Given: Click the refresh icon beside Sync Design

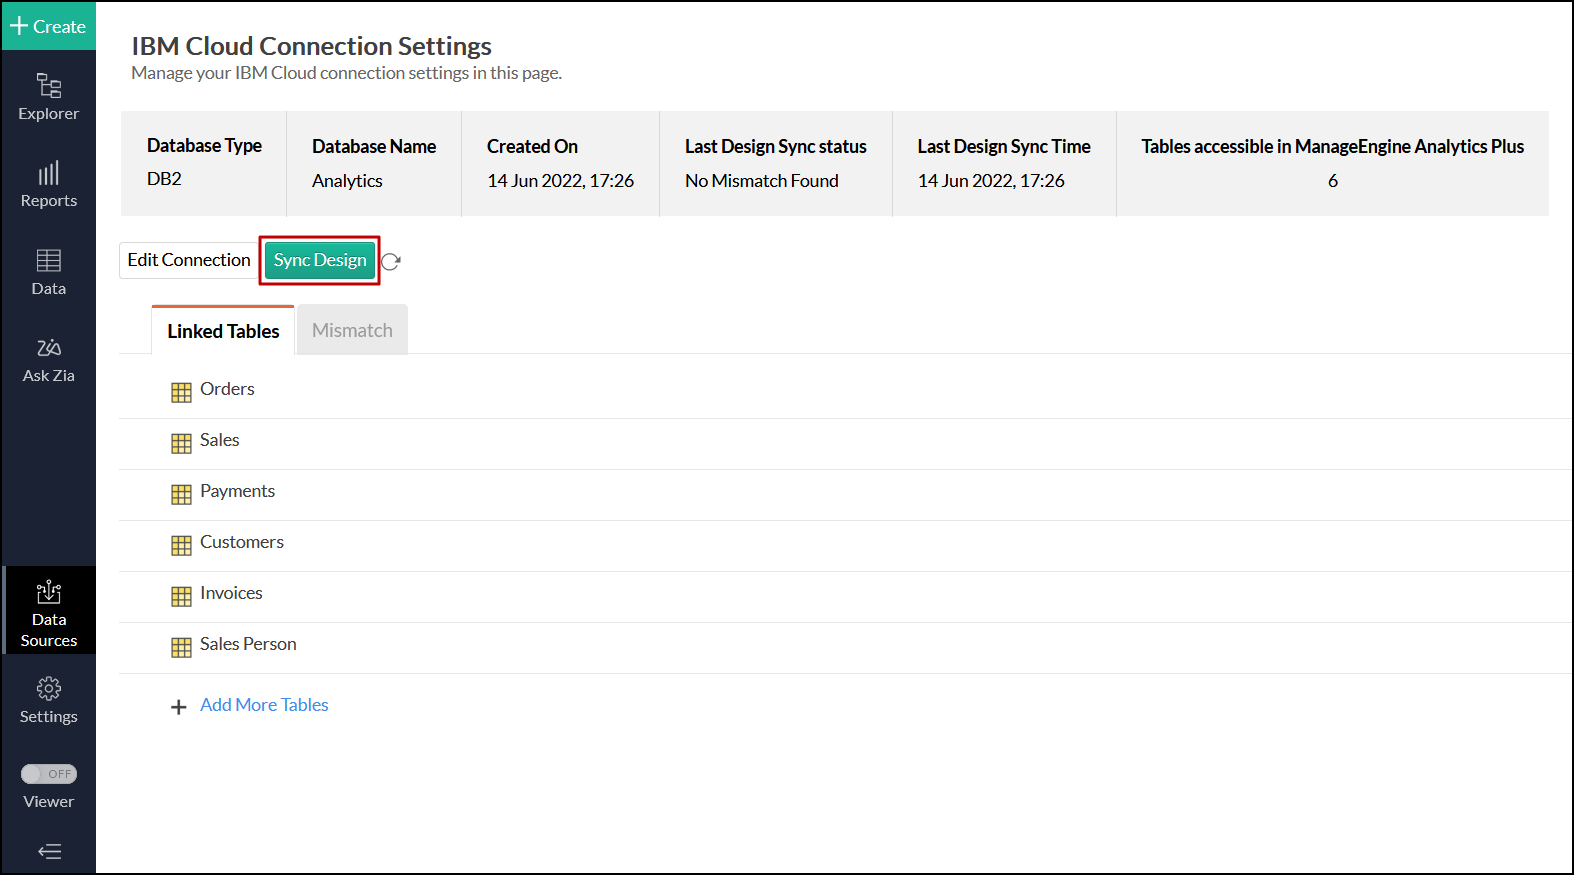Looking at the screenshot, I should point(391,261).
